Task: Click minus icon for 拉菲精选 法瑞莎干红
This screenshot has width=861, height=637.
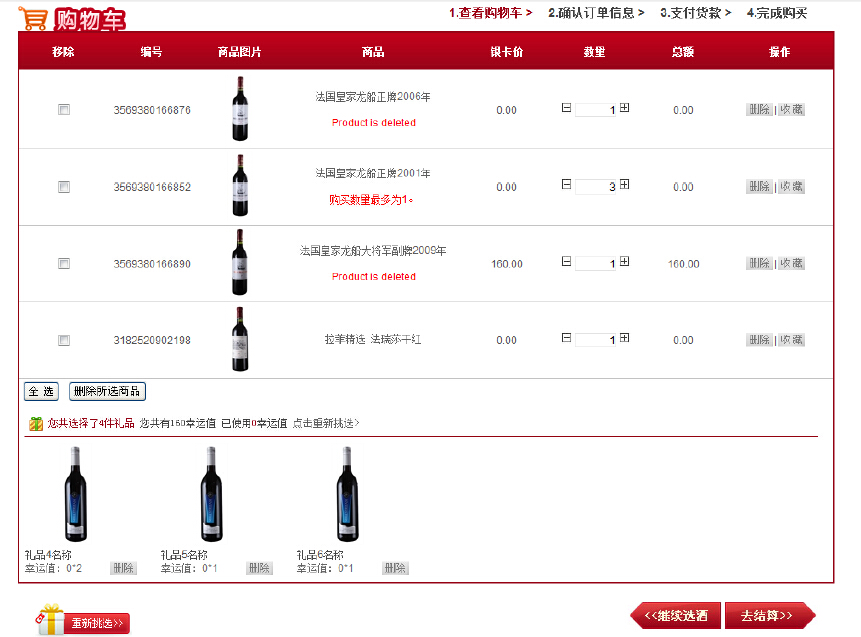Action: pyautogui.click(x=567, y=339)
